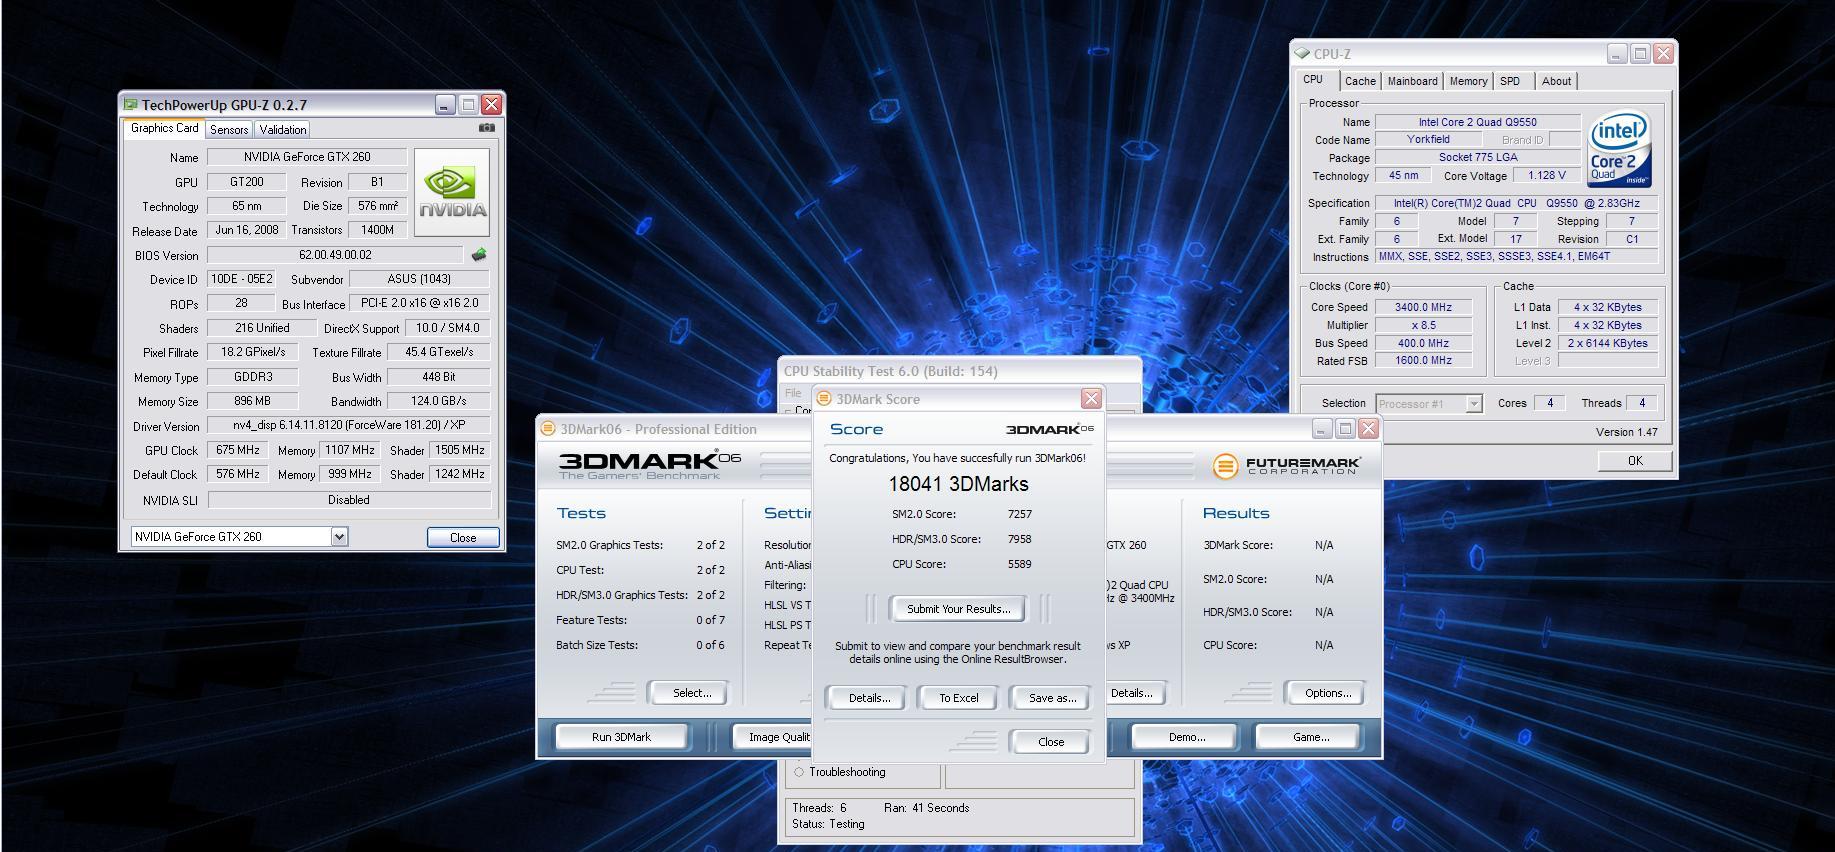This screenshot has height=852, width=1835.
Task: Click the Close button in GPU-Z
Action: 463,538
